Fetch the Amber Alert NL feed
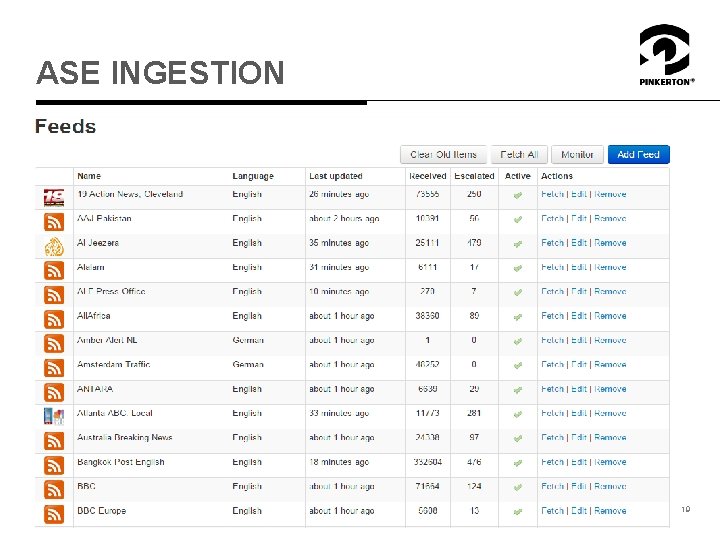 (x=552, y=340)
